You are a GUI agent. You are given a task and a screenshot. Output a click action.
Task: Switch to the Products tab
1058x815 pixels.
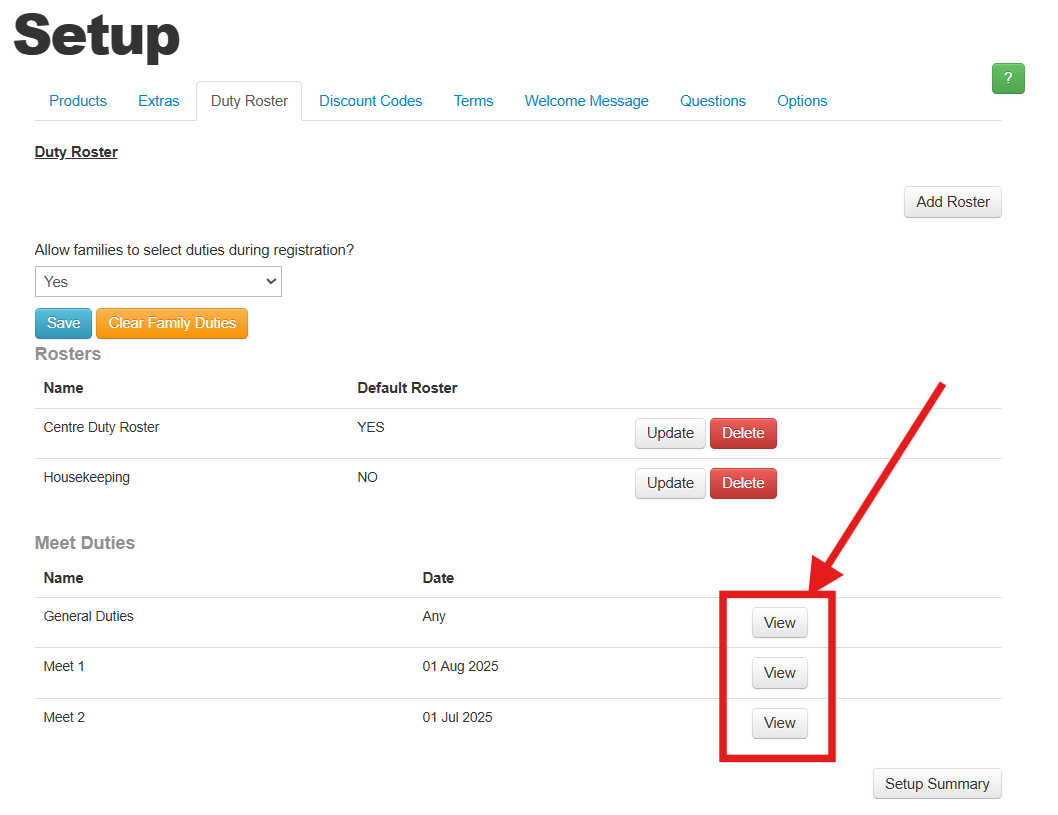78,100
